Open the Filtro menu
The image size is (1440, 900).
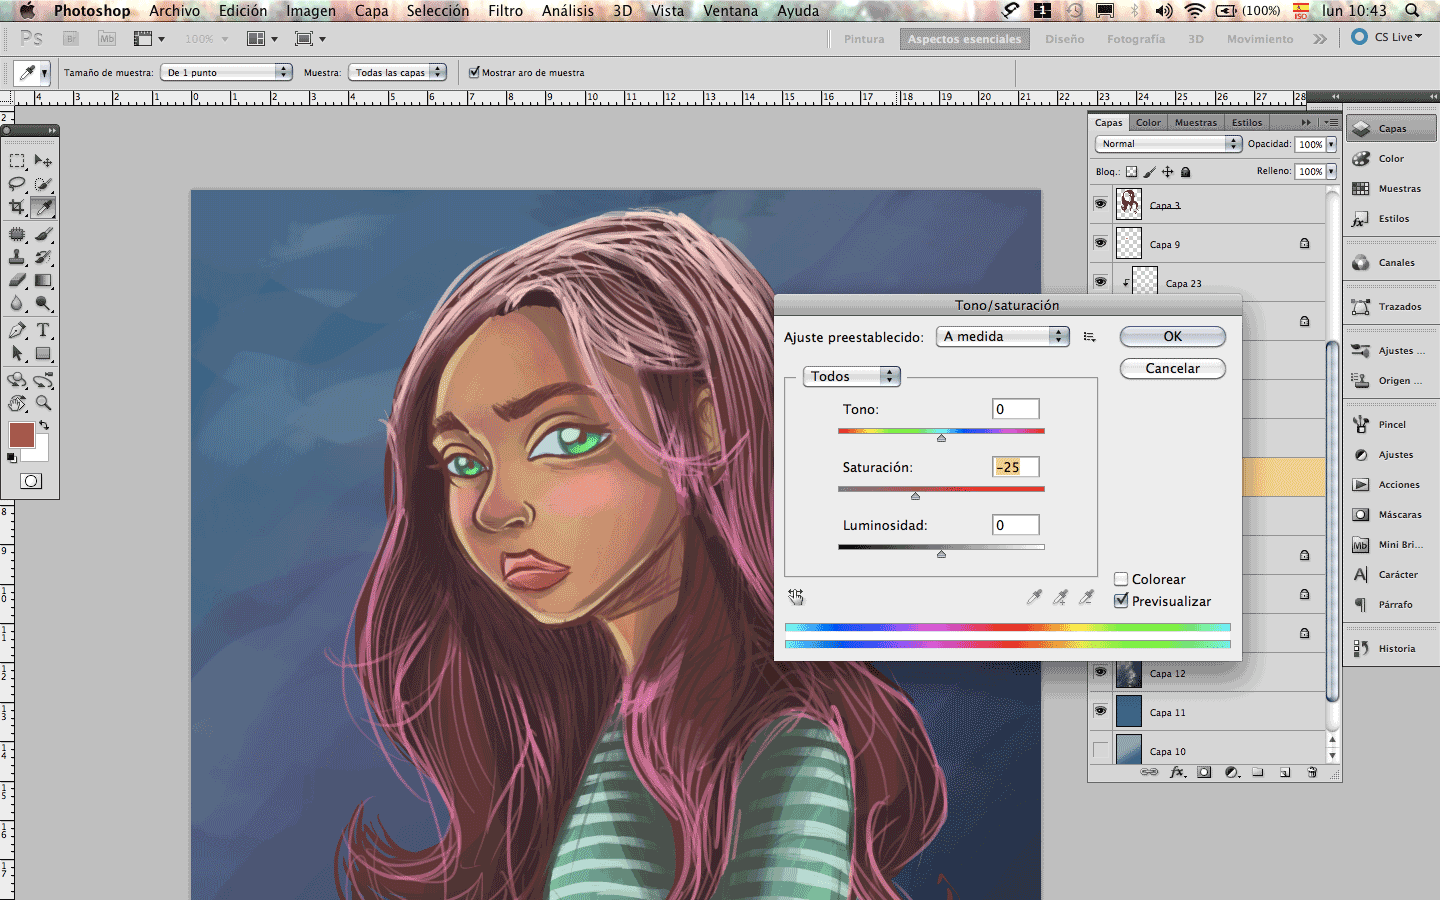pyautogui.click(x=505, y=11)
